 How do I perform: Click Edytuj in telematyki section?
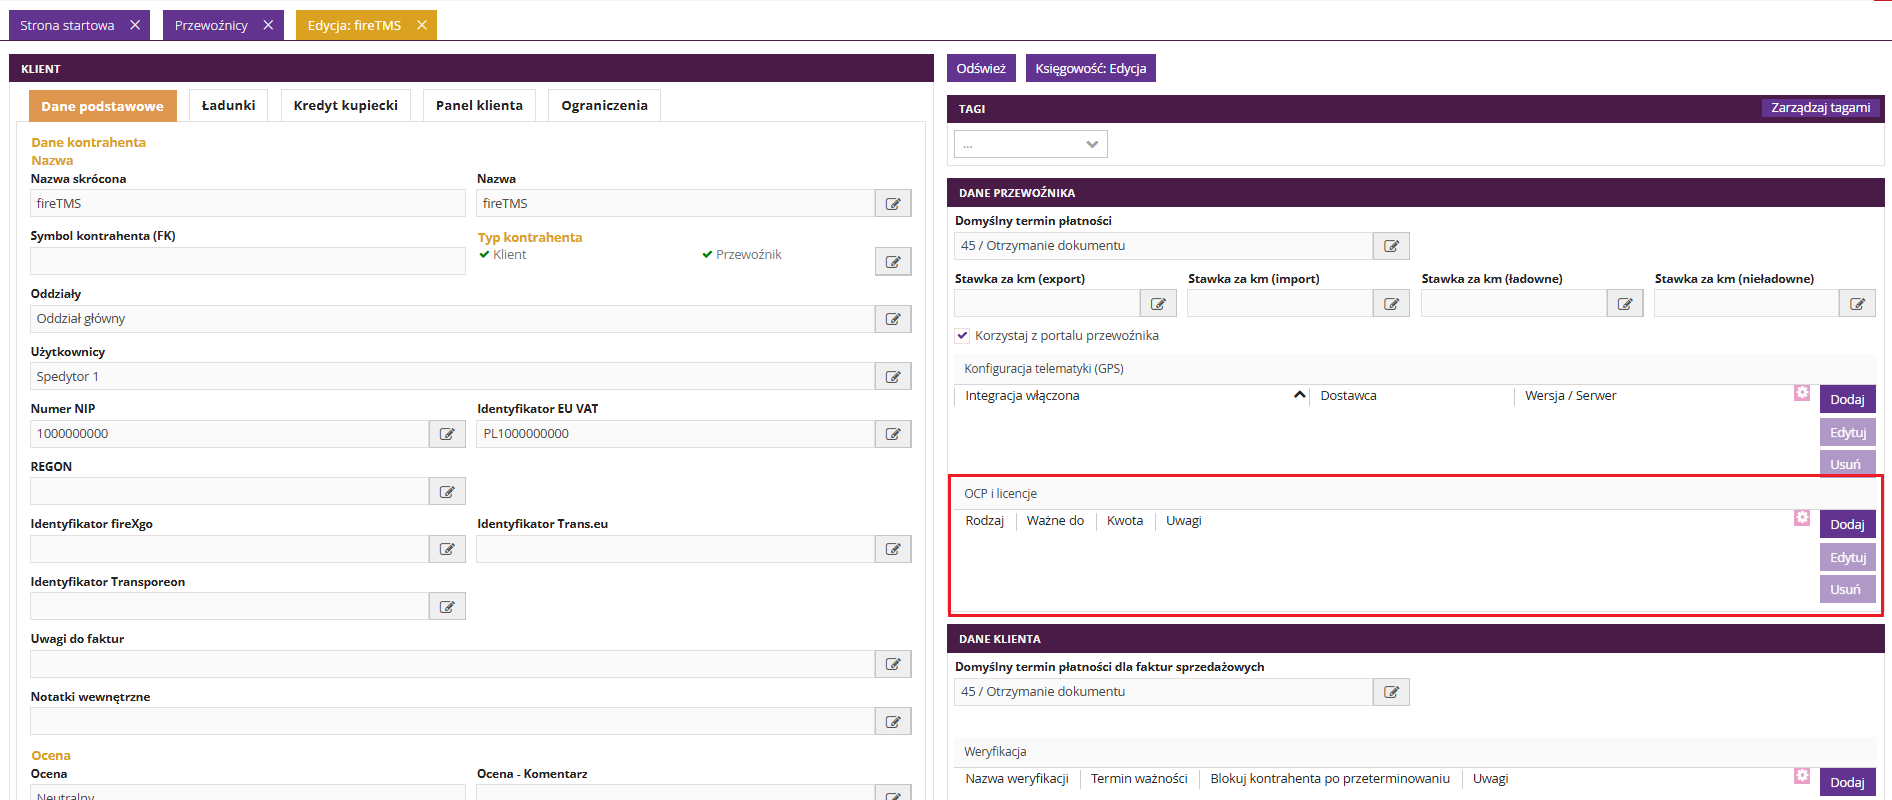[1847, 432]
